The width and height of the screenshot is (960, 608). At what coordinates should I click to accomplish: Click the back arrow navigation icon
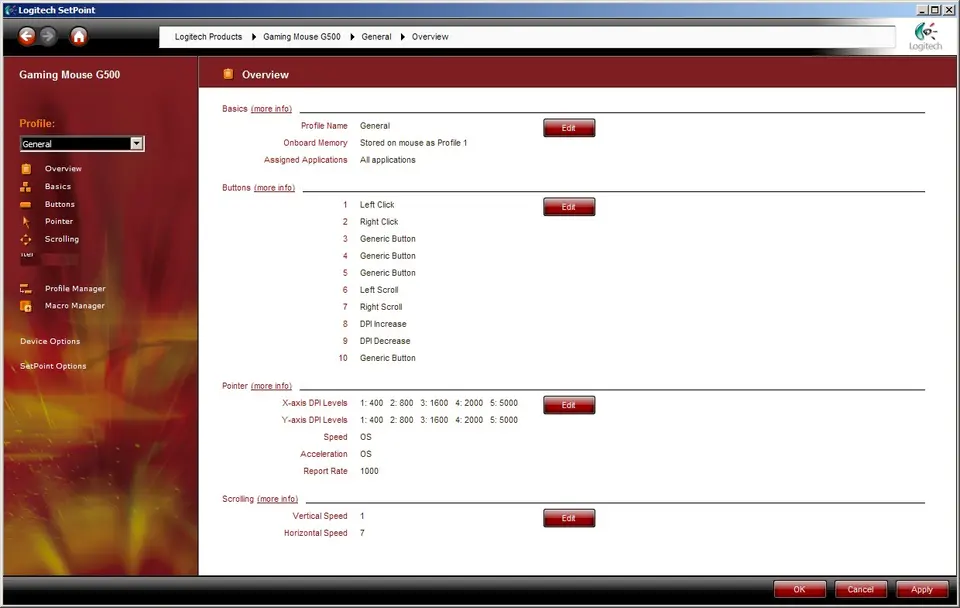tap(27, 37)
